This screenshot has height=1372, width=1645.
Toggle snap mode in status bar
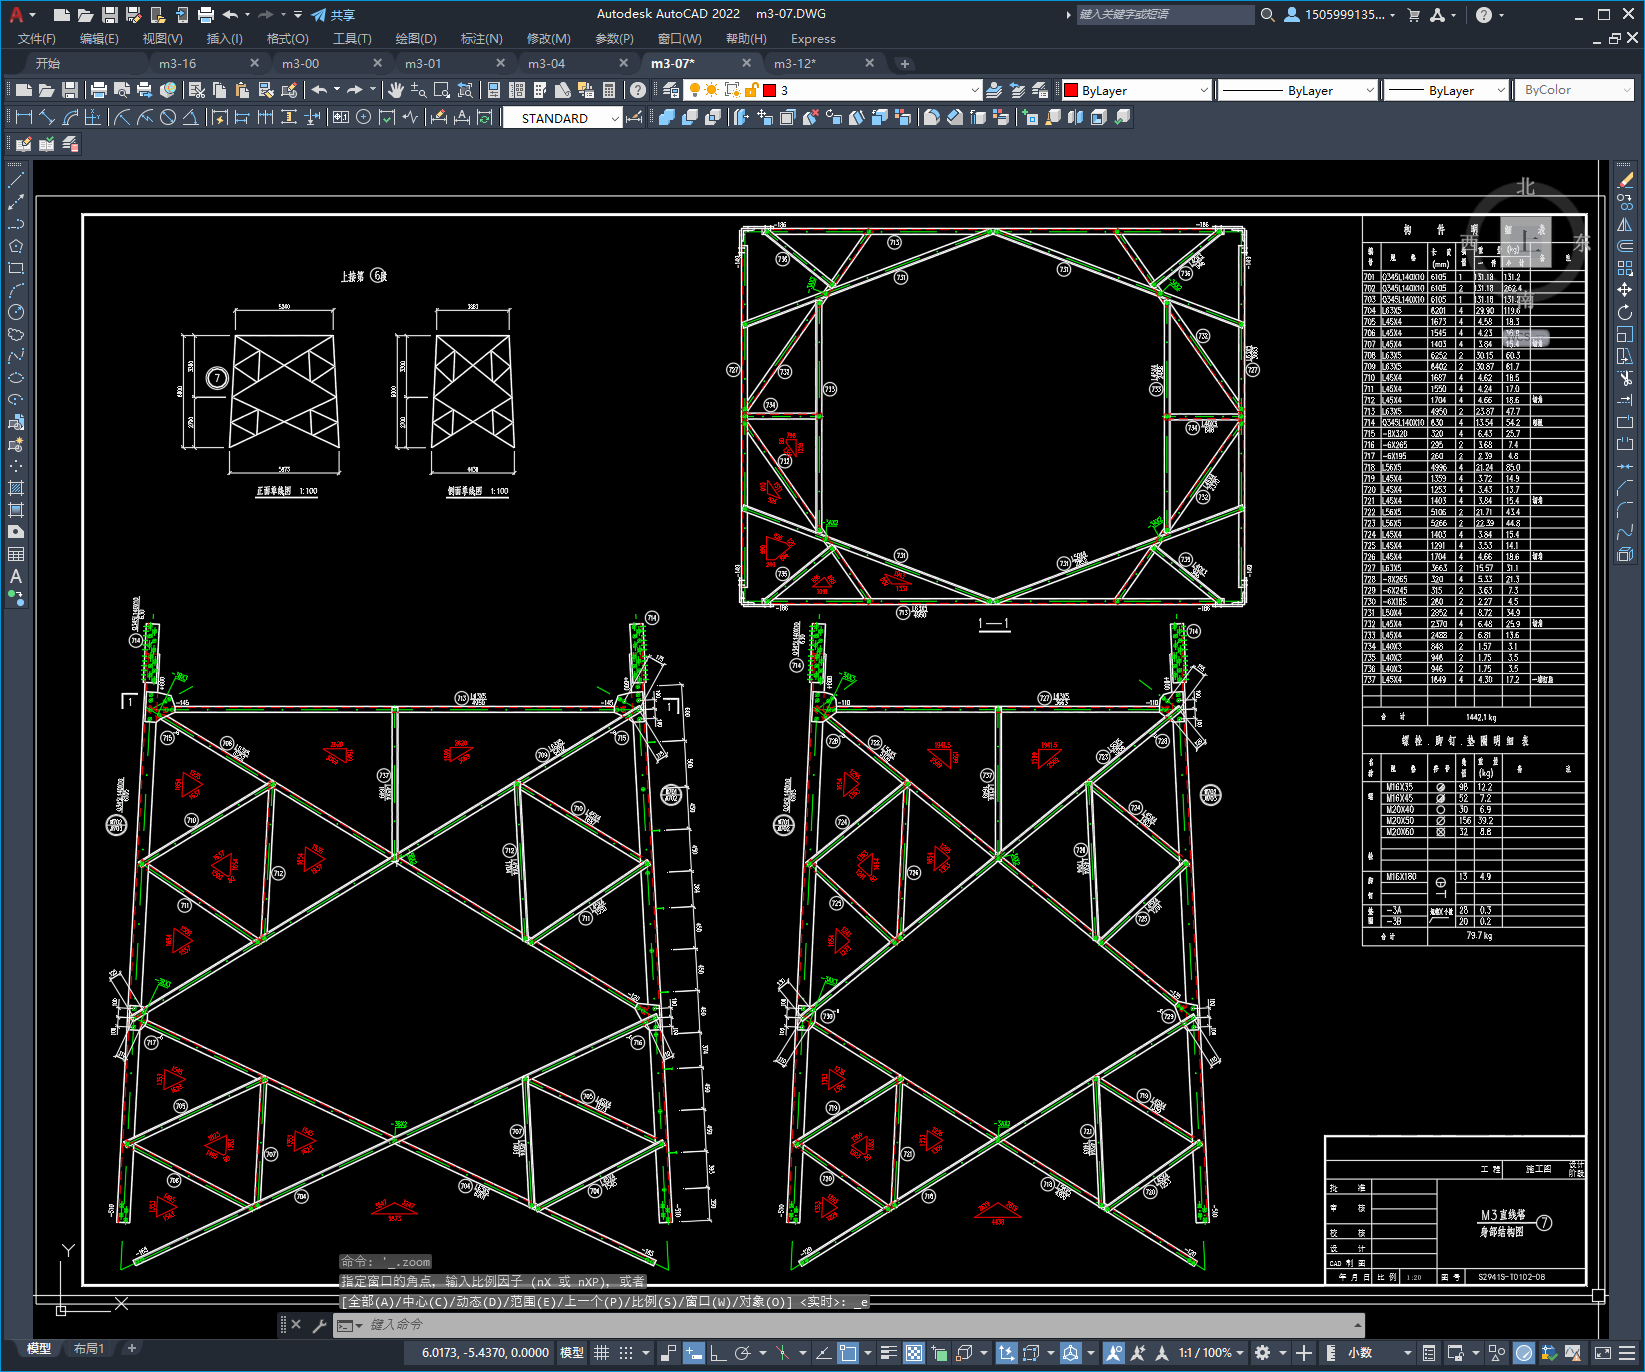(626, 1353)
